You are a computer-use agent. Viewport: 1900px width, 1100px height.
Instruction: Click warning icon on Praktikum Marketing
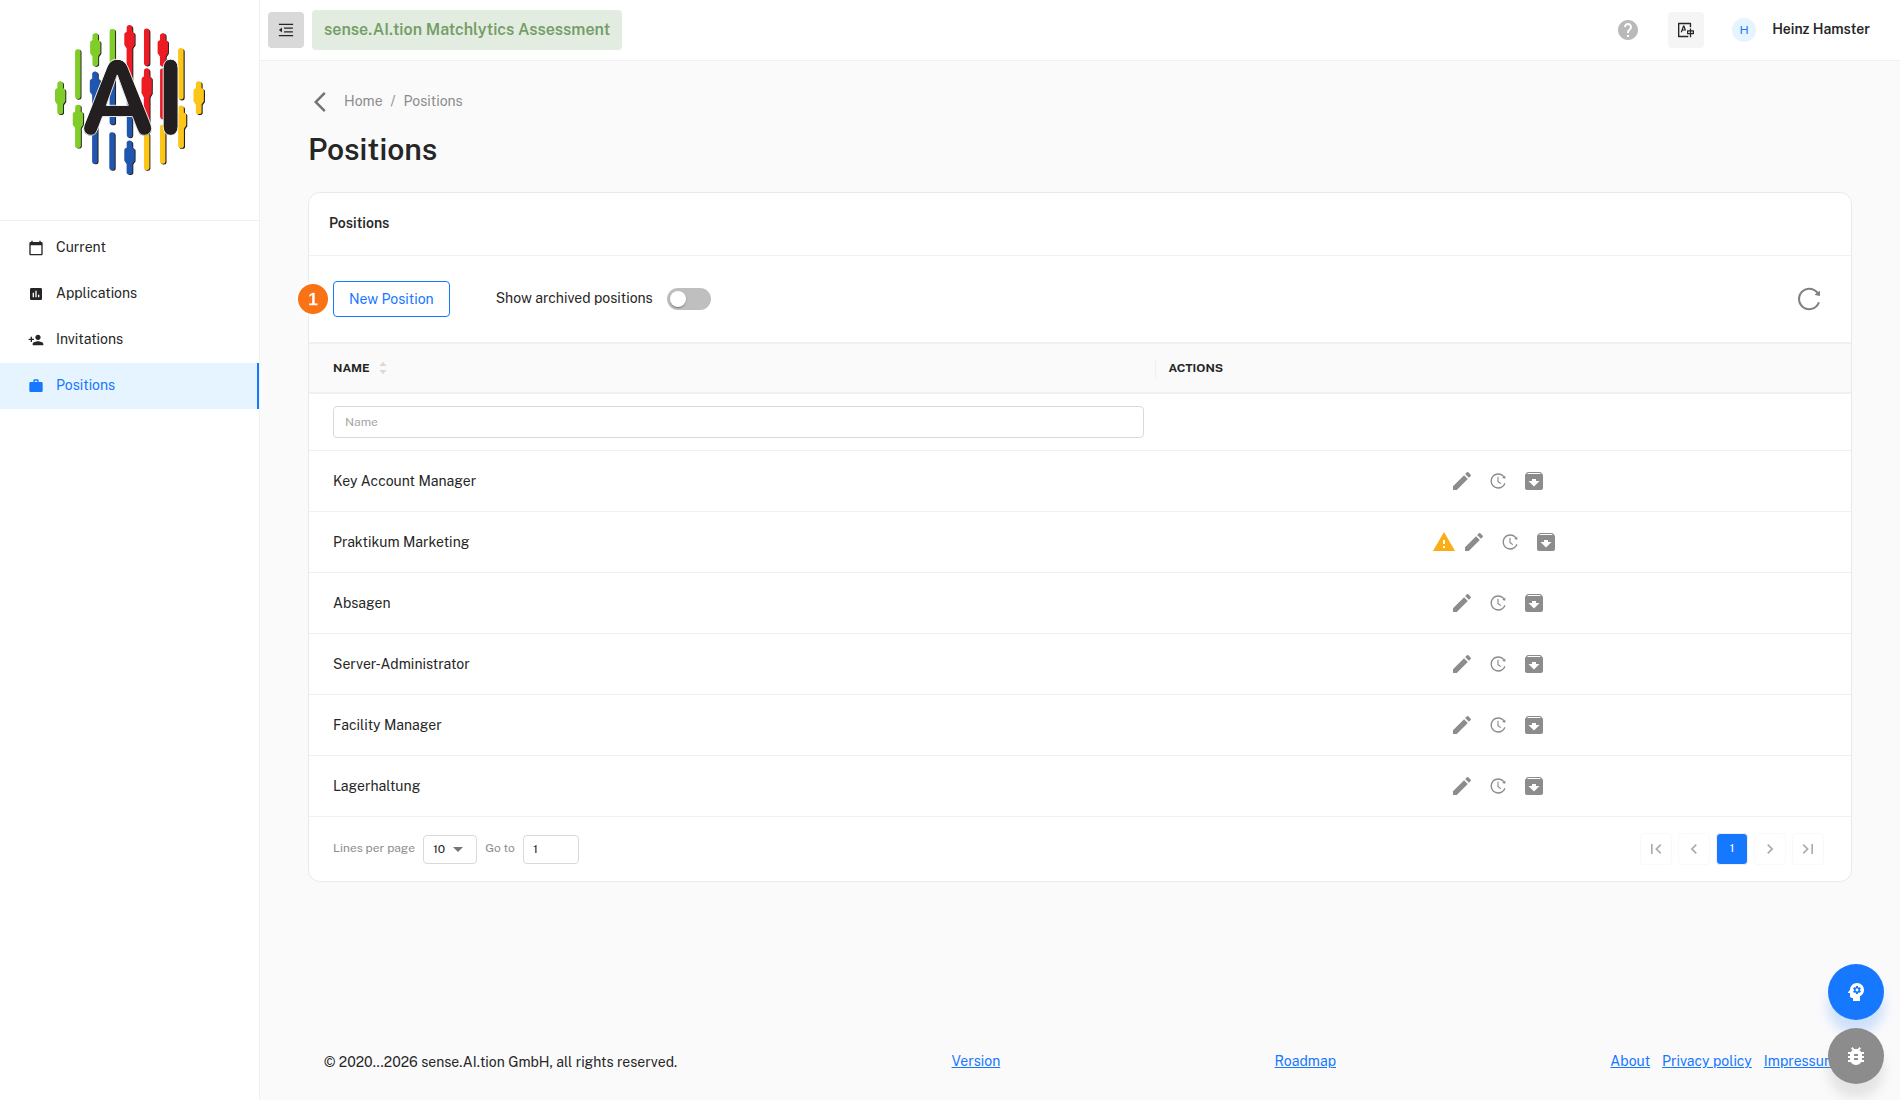(x=1444, y=542)
